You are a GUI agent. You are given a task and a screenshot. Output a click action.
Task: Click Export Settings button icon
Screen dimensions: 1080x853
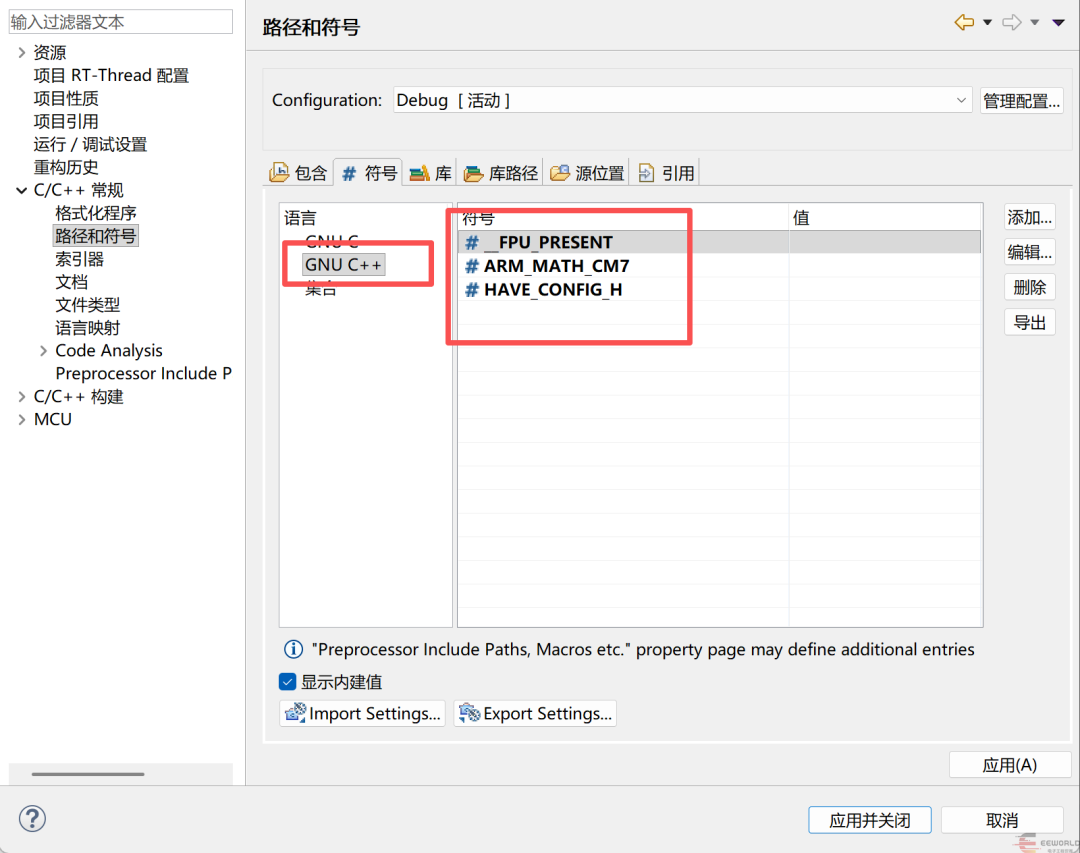(470, 712)
